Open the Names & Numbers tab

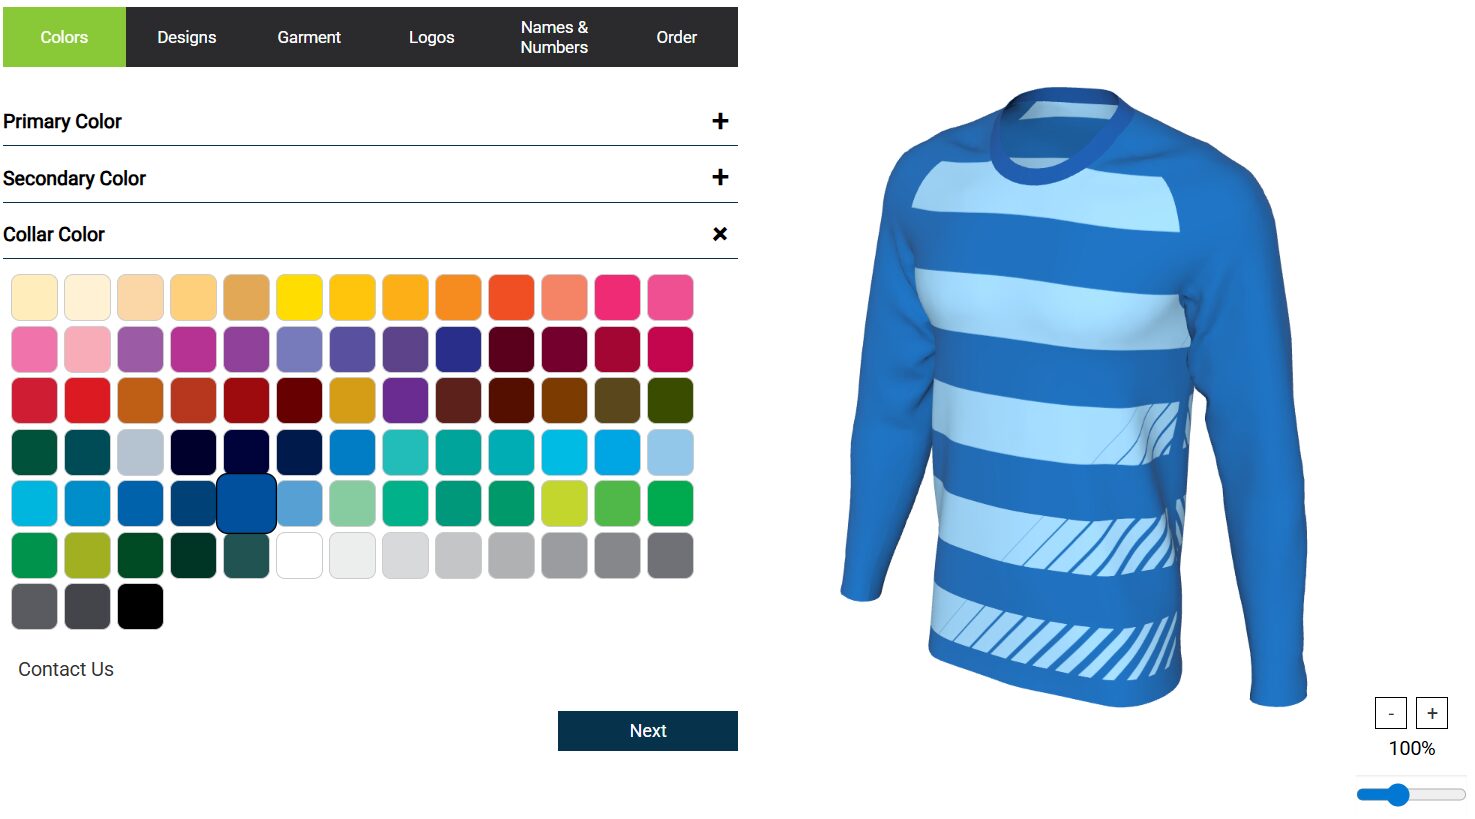[554, 37]
